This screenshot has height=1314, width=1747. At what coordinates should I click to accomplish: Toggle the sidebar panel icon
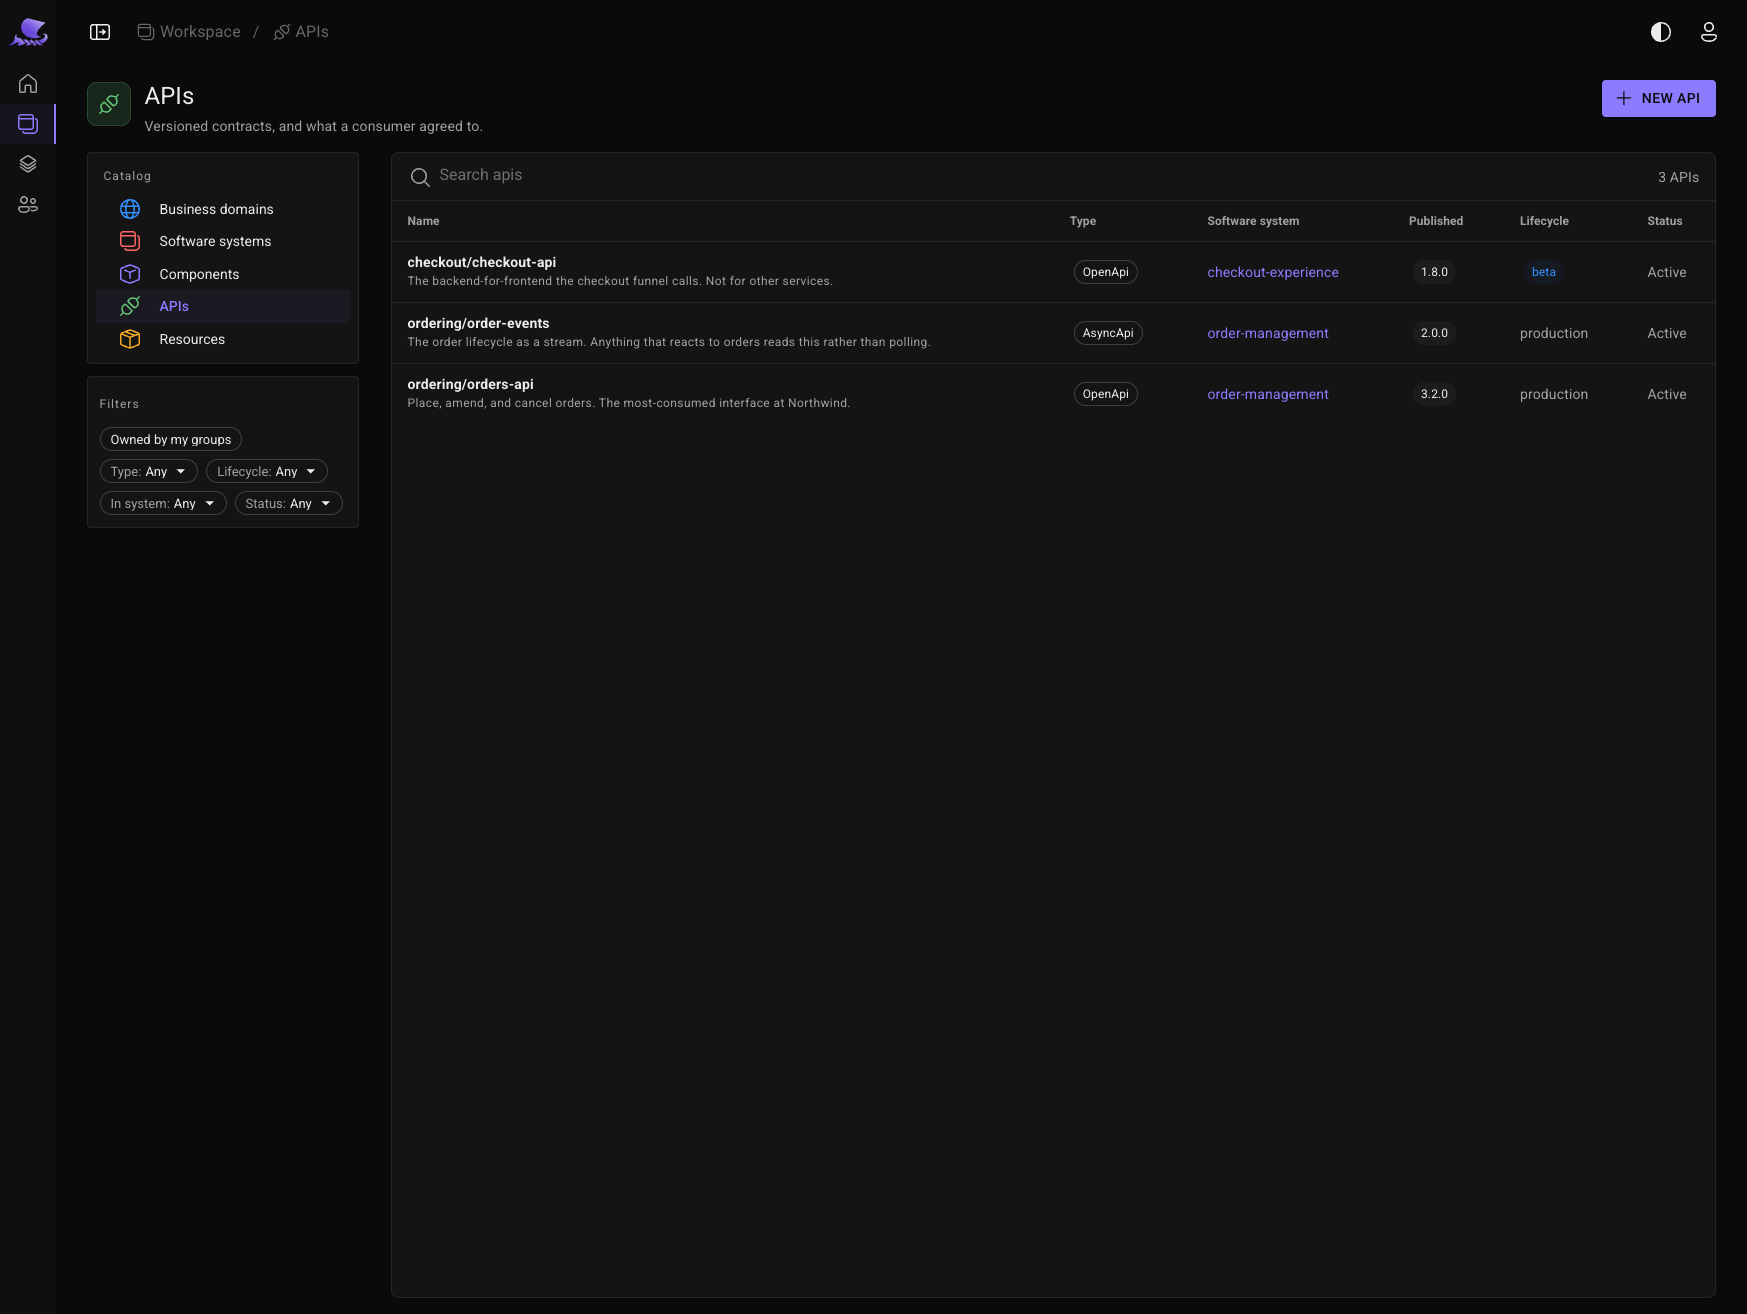coord(100,32)
